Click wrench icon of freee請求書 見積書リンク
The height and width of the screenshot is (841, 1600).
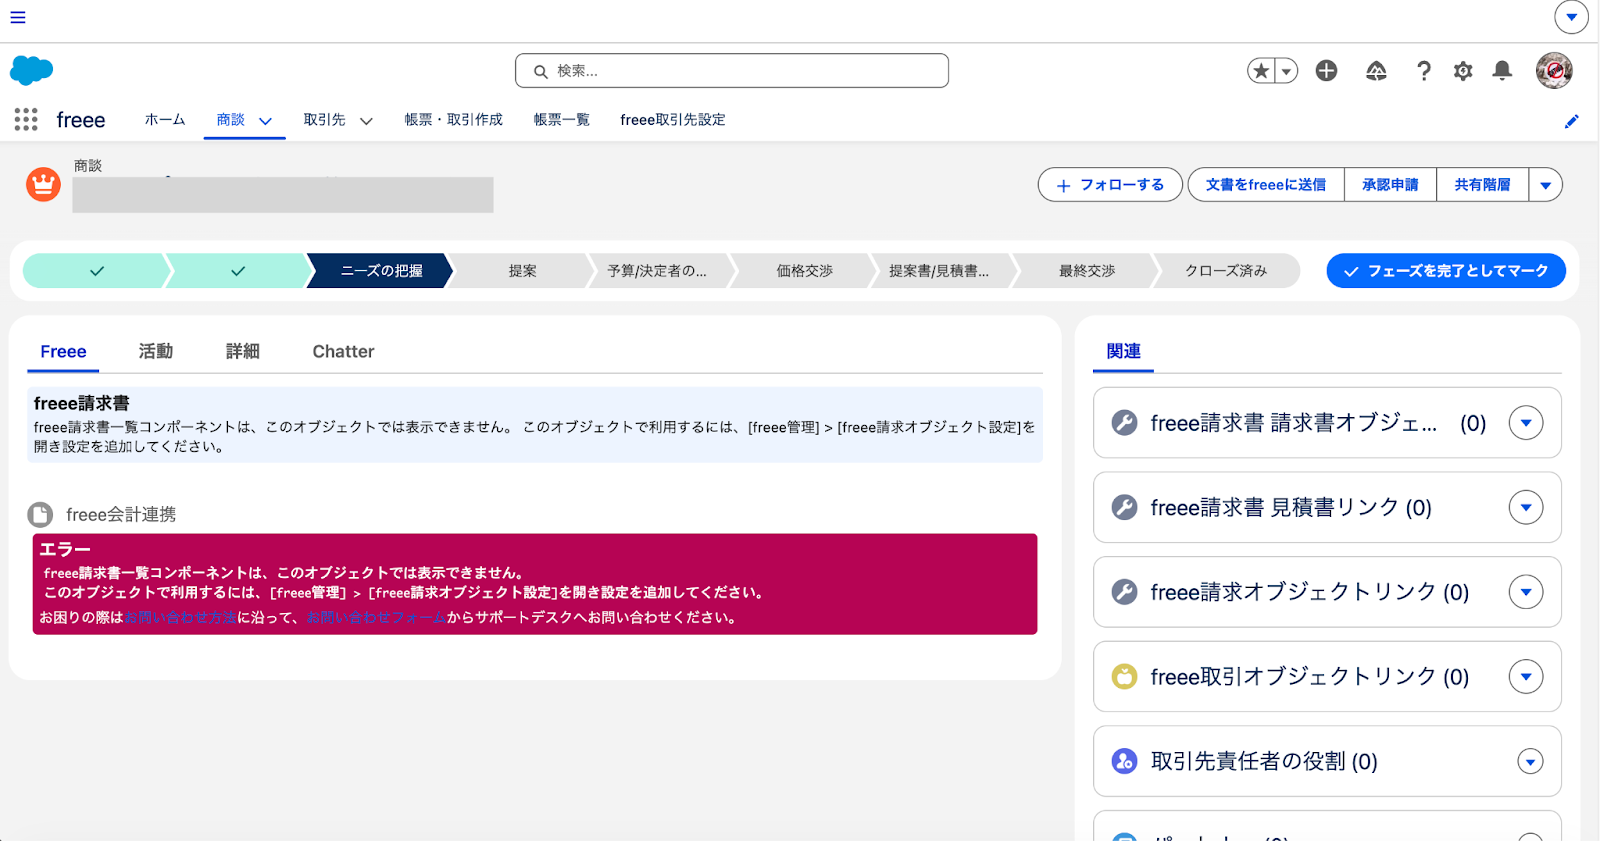click(1125, 507)
